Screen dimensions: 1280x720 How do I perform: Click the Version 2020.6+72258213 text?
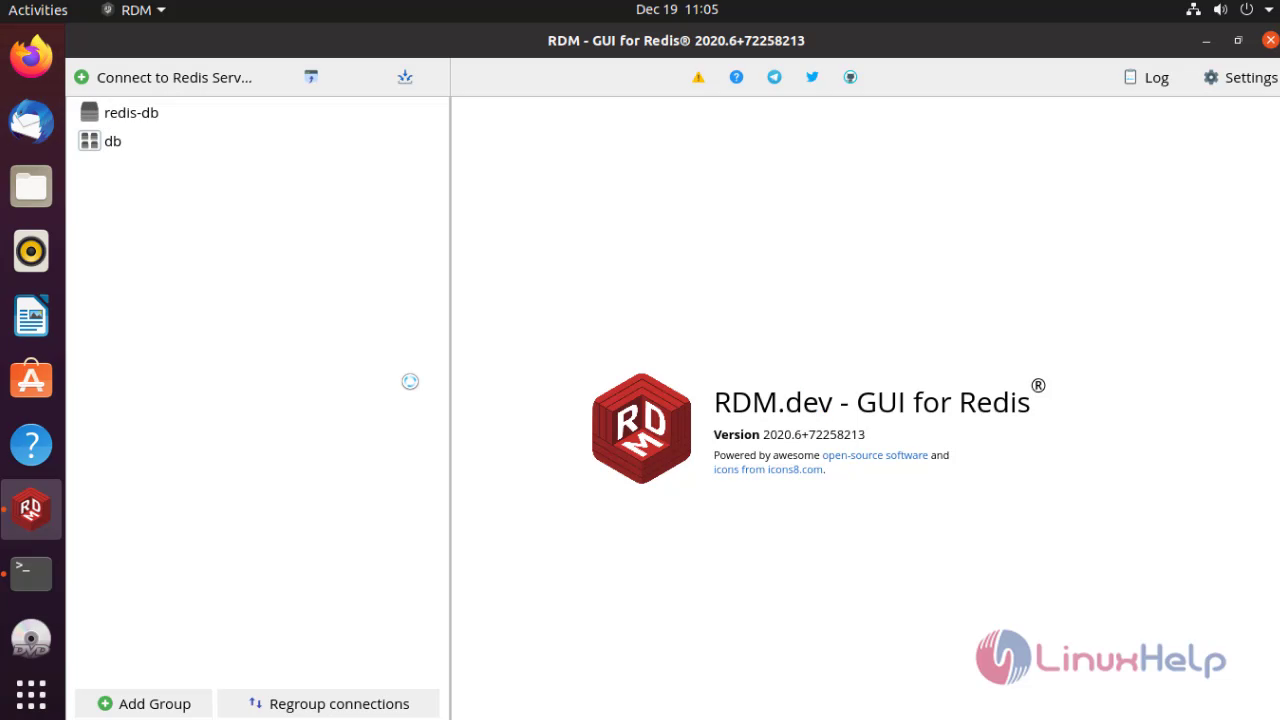(x=789, y=435)
